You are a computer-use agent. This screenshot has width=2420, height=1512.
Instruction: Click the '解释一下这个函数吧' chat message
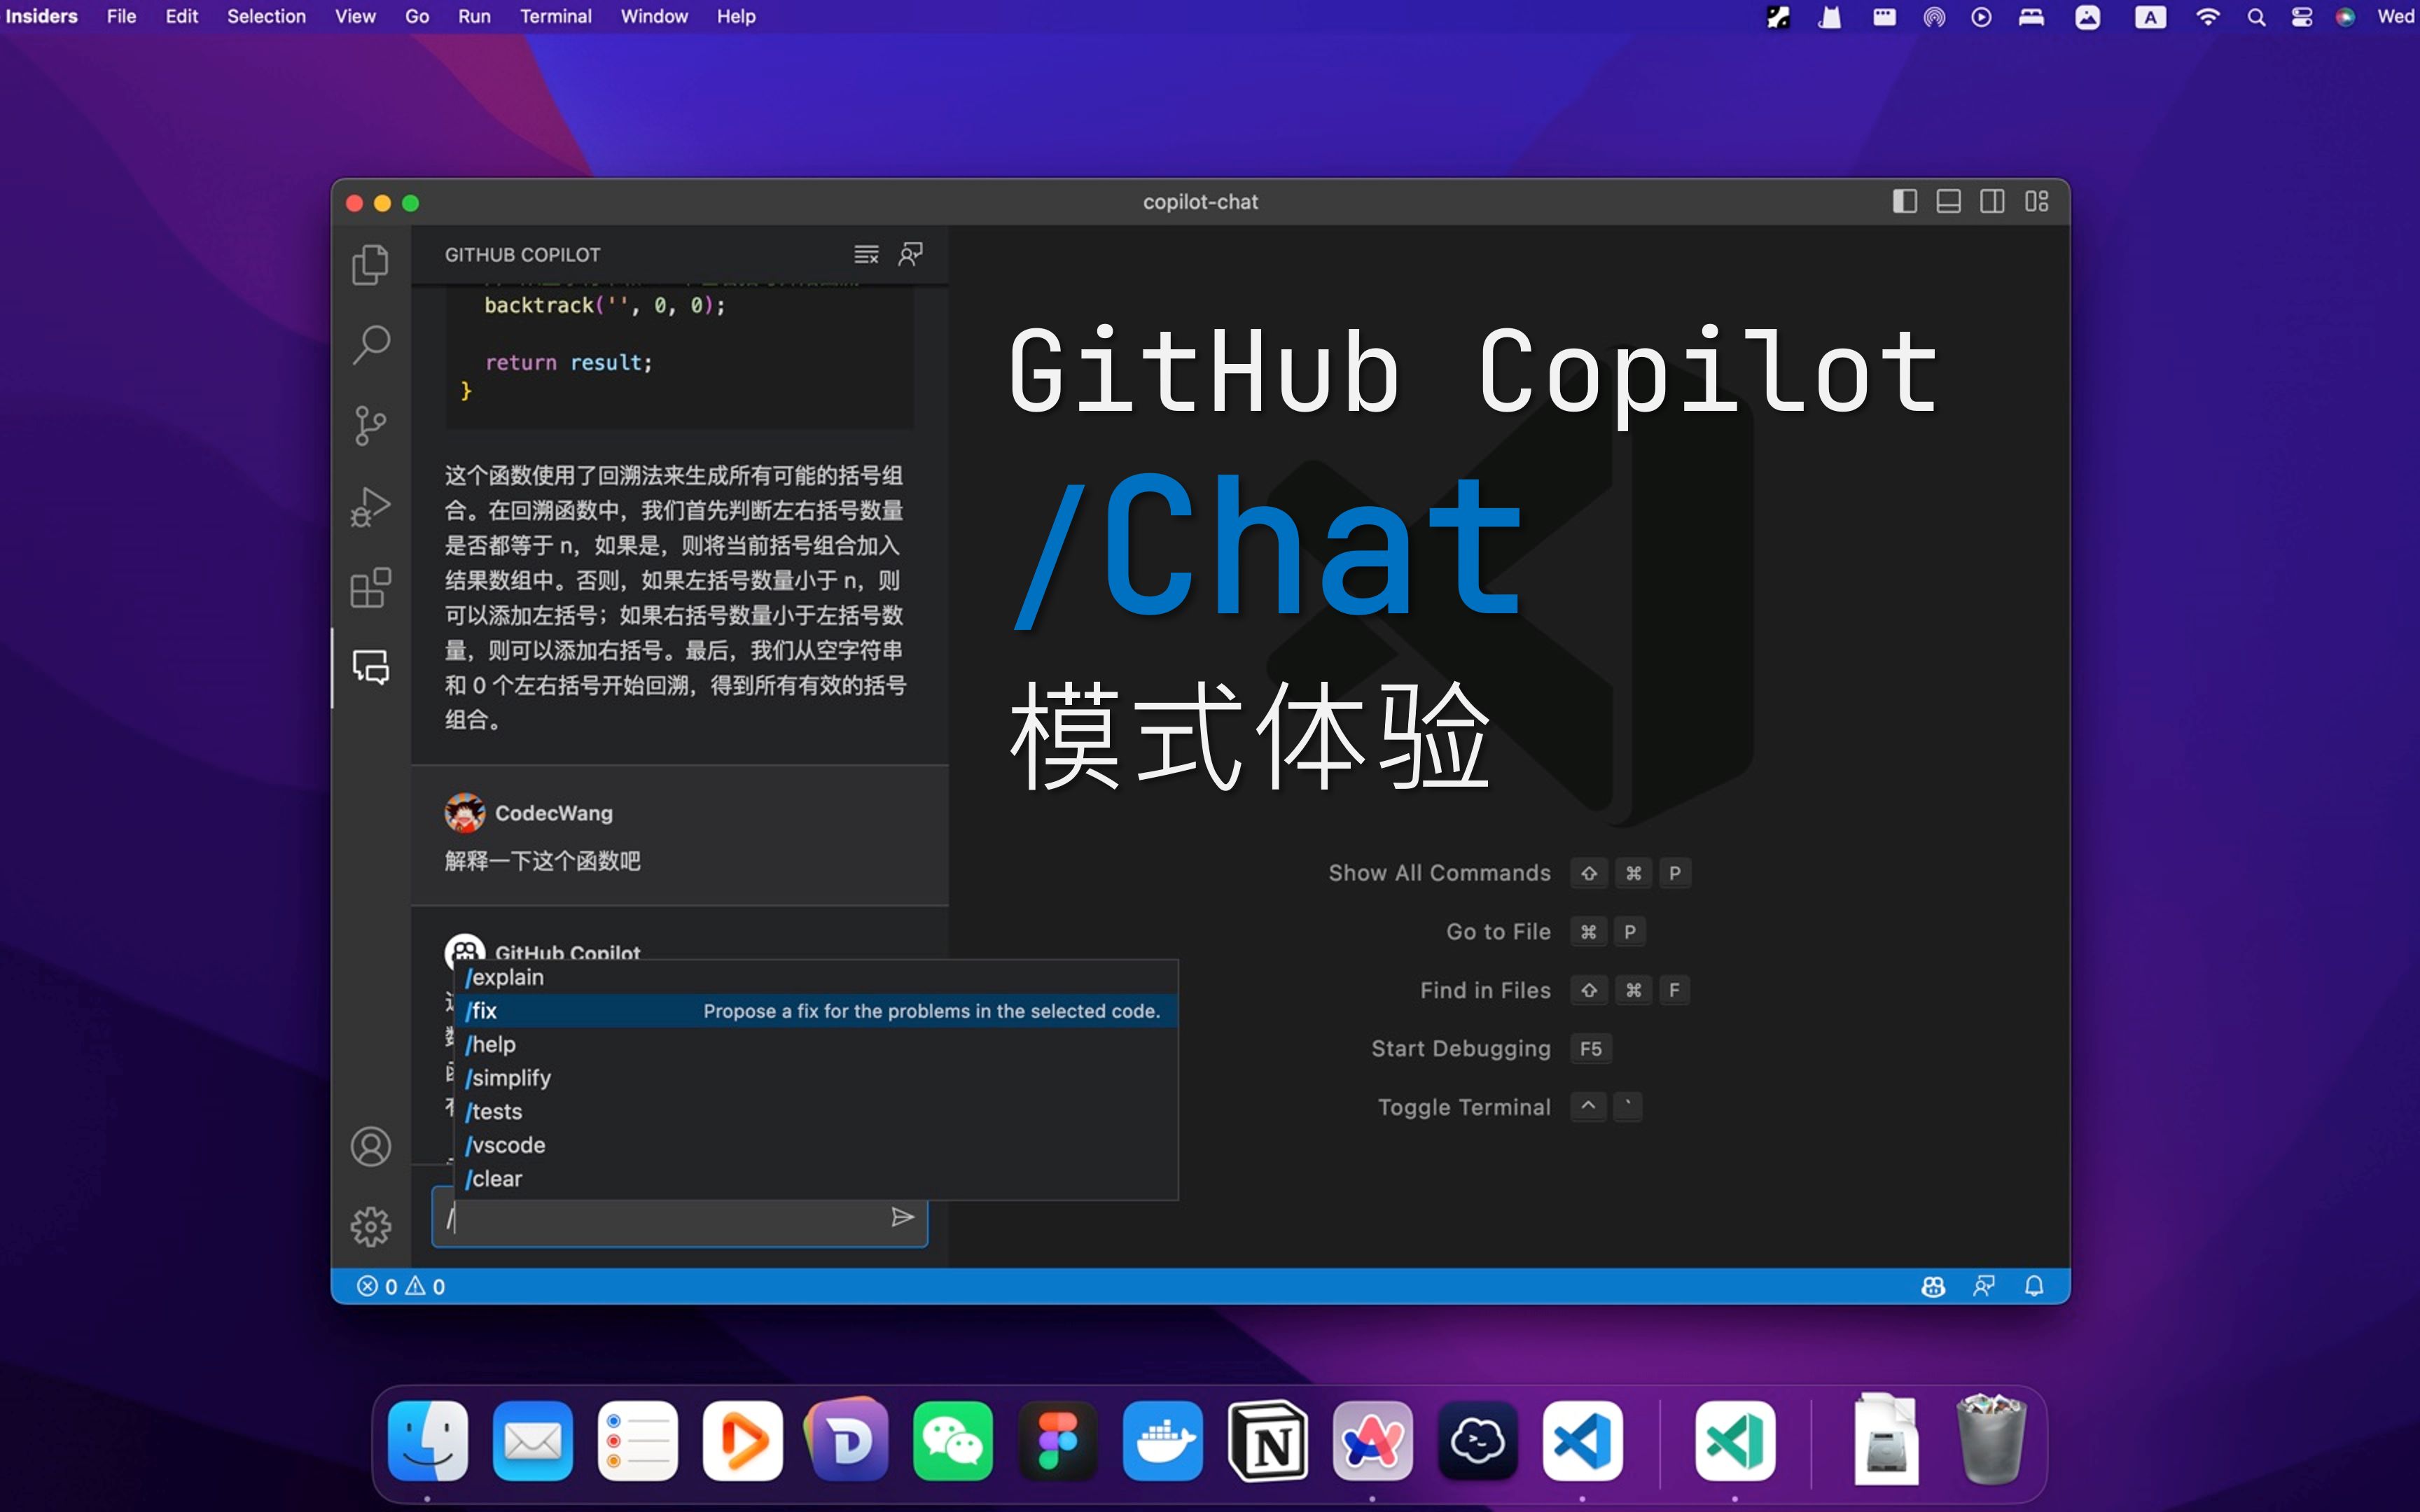(x=543, y=861)
